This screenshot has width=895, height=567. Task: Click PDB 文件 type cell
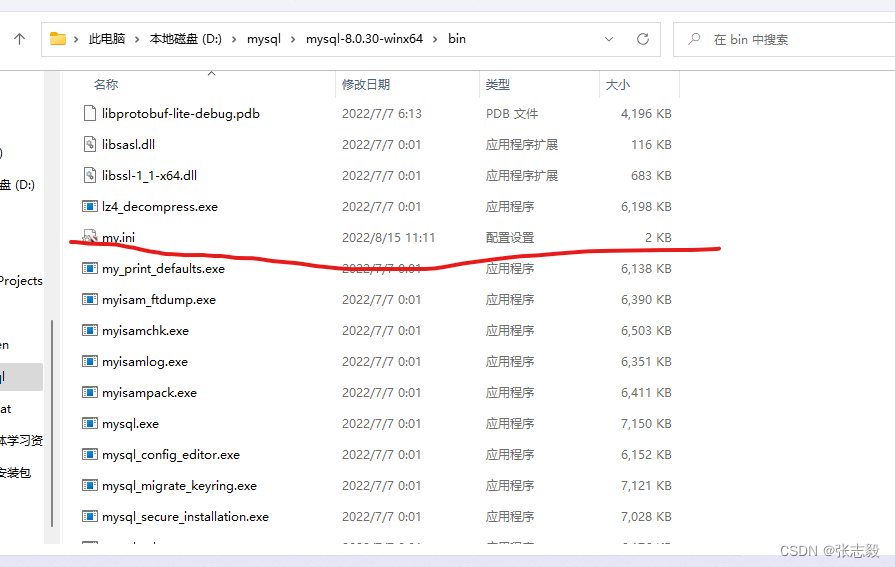512,114
